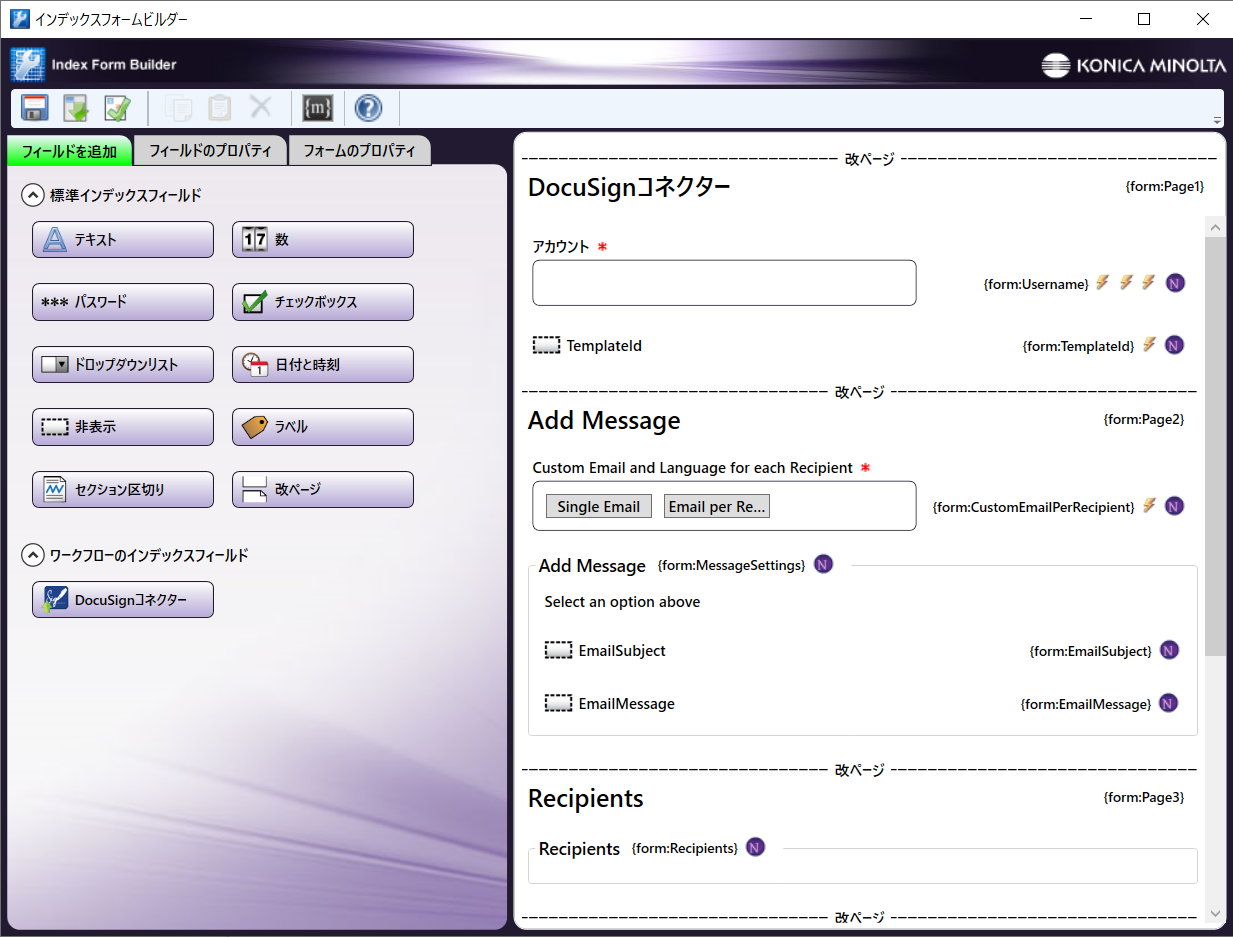This screenshot has width=1233, height=937.
Task: Click the hidden-field icon beside TemplateId
Action: coord(546,345)
